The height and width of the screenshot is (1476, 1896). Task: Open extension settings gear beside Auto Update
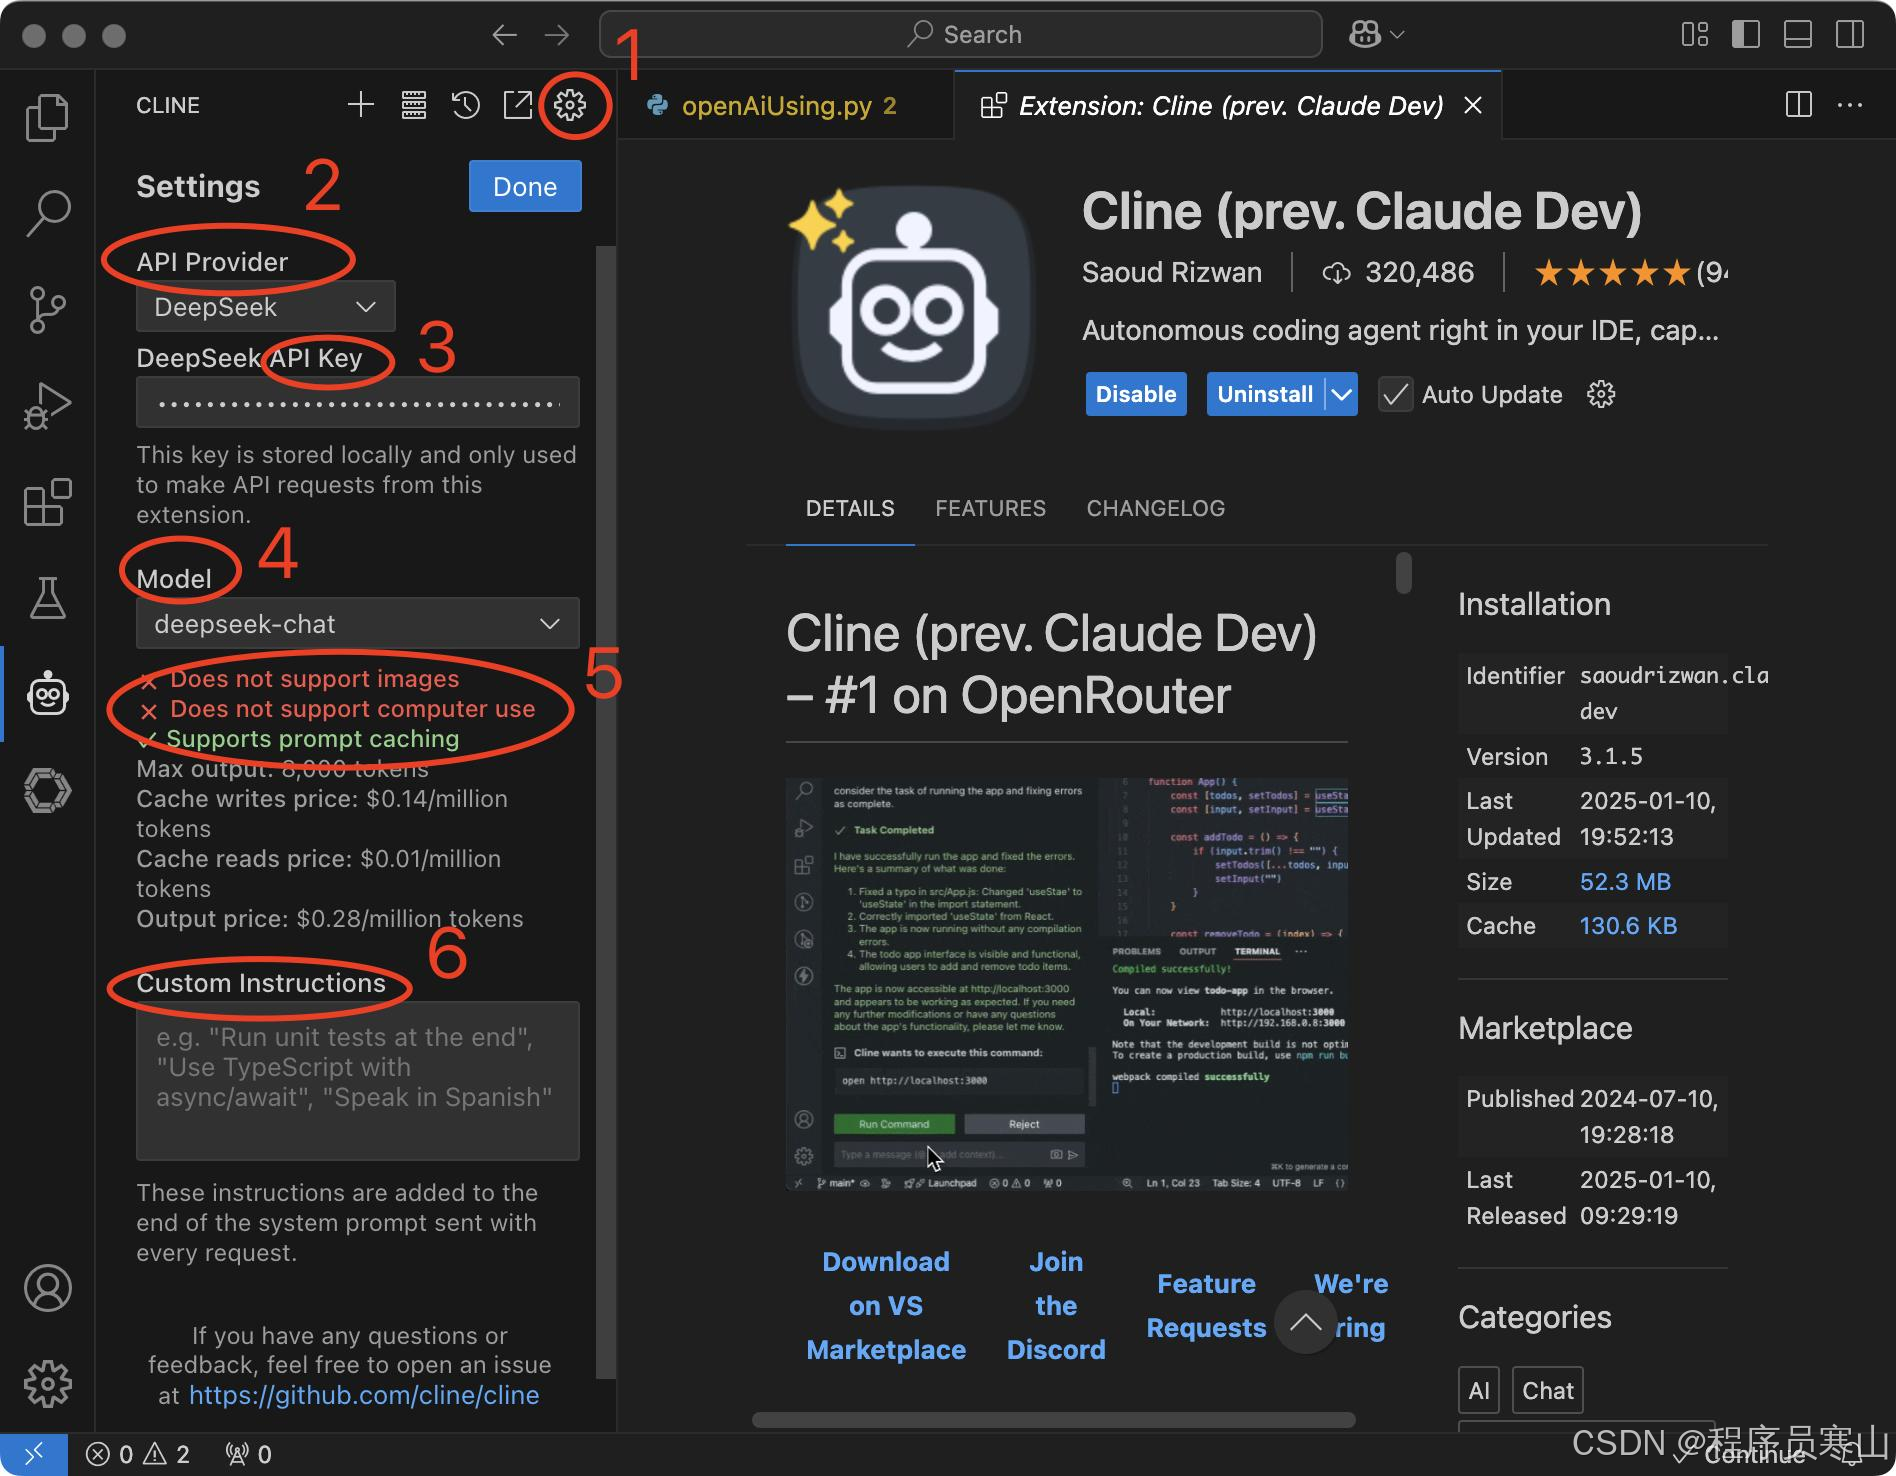pos(1601,394)
